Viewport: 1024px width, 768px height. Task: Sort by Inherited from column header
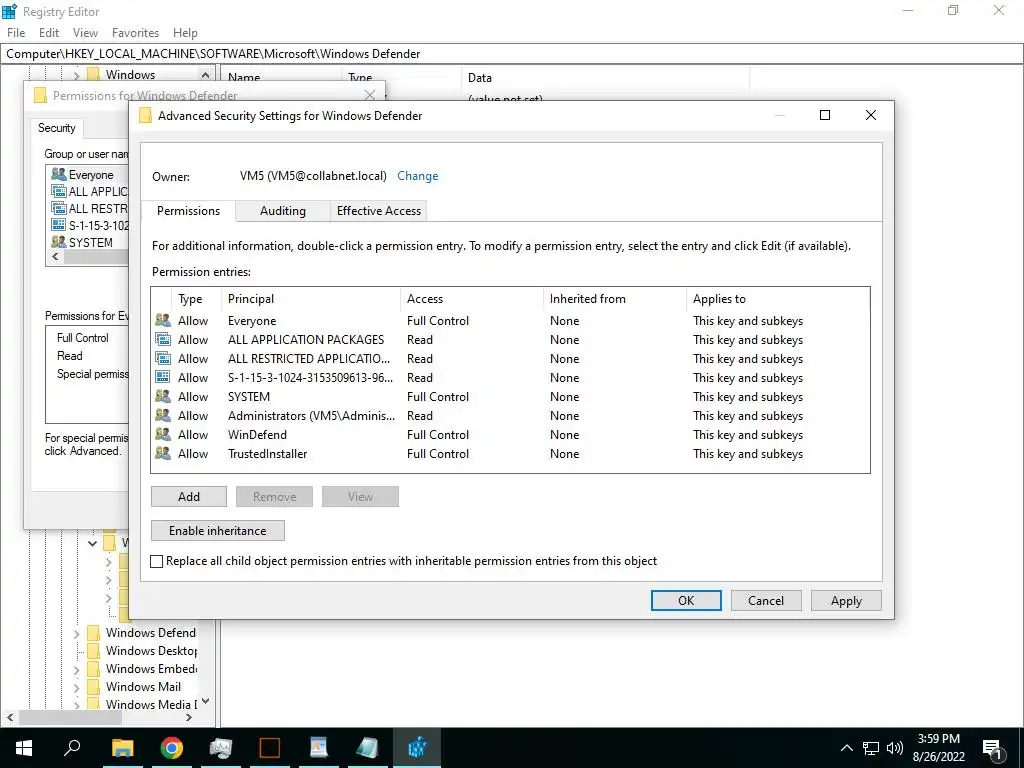coord(615,298)
